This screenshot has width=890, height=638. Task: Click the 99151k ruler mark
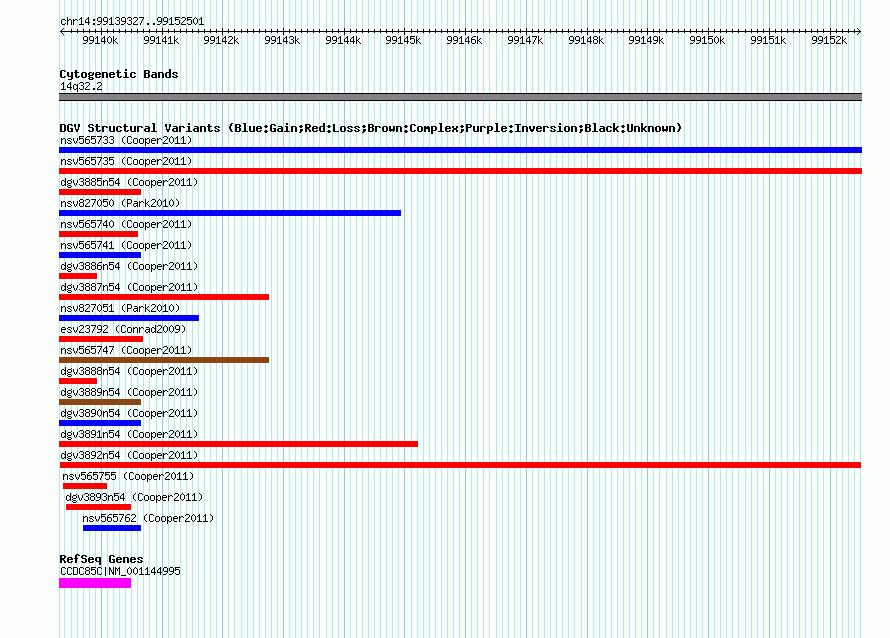(768, 40)
